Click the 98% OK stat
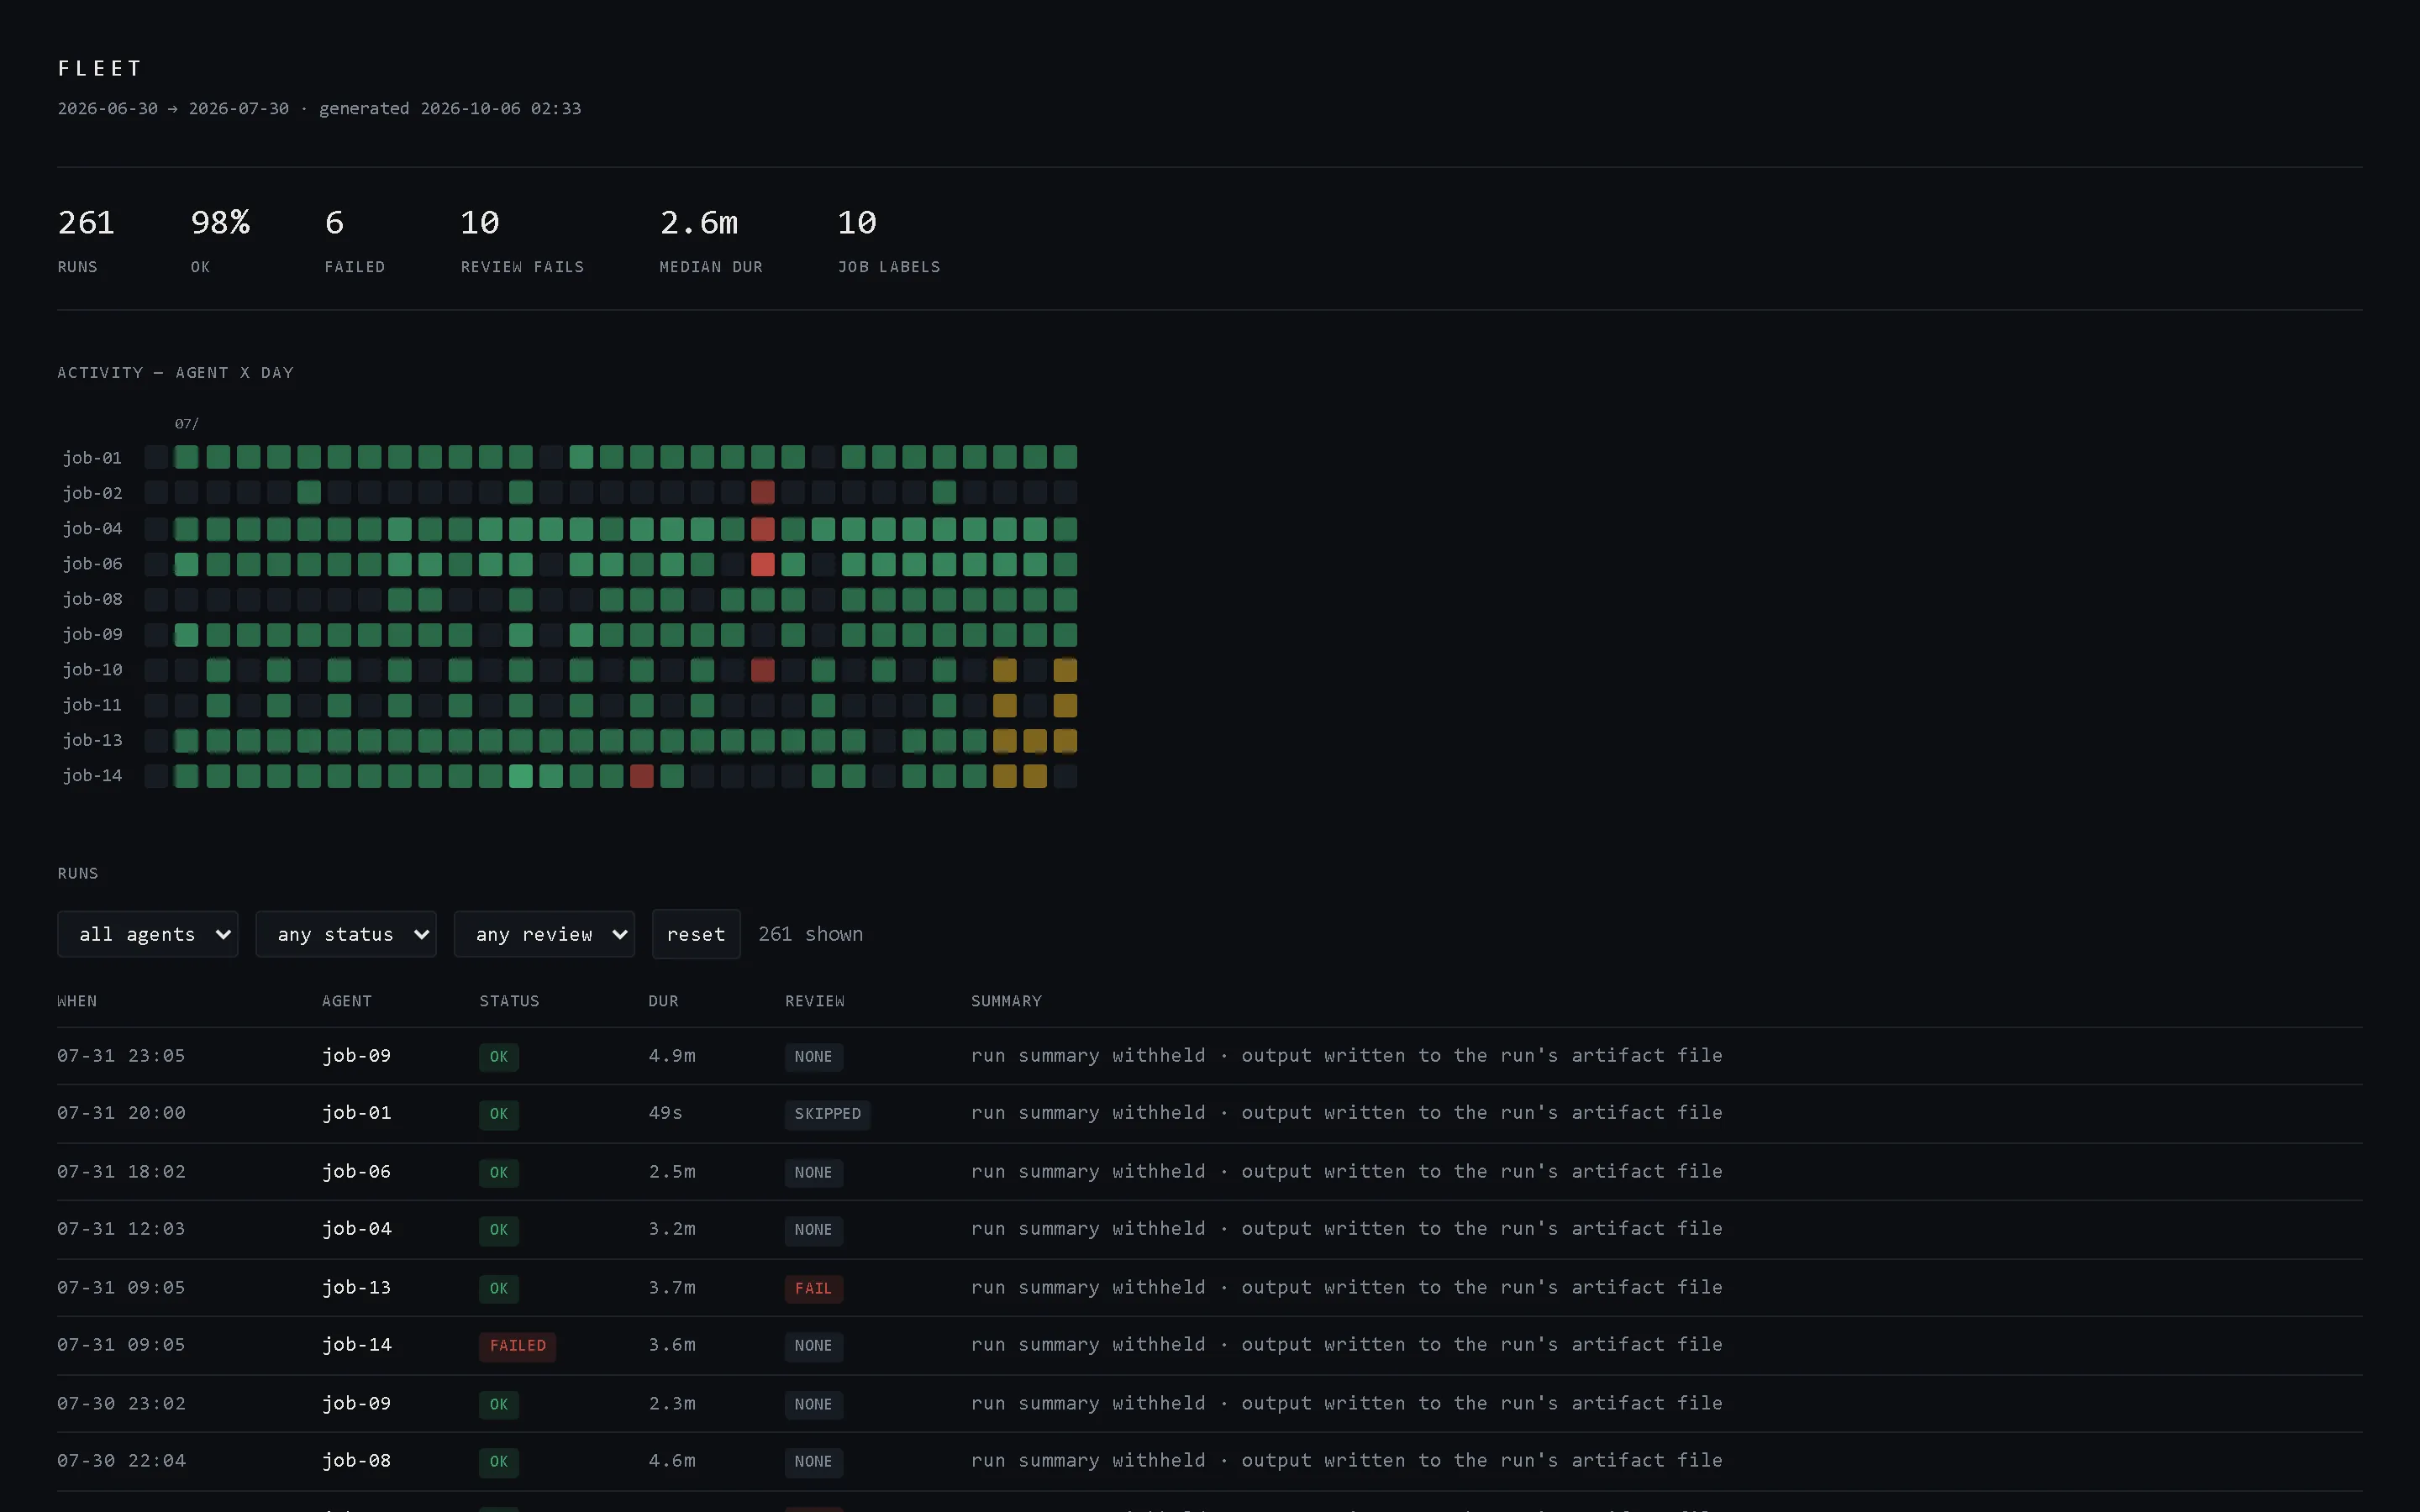This screenshot has height=1512, width=2420. (x=220, y=240)
